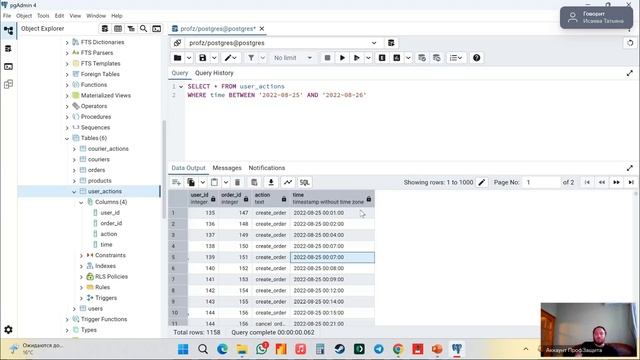Go to the next page of results

[x=616, y=182]
